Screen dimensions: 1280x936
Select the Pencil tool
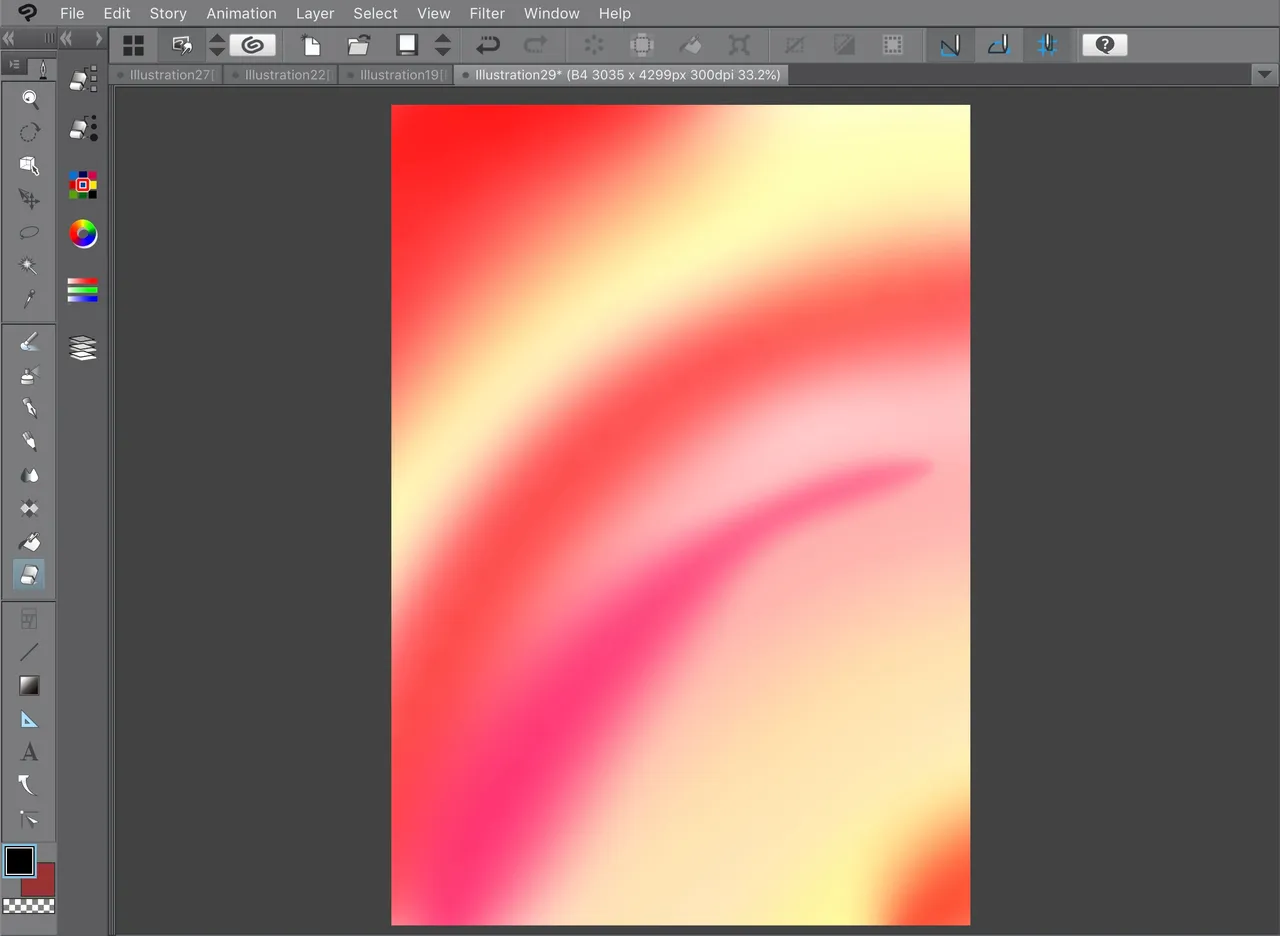(x=30, y=441)
